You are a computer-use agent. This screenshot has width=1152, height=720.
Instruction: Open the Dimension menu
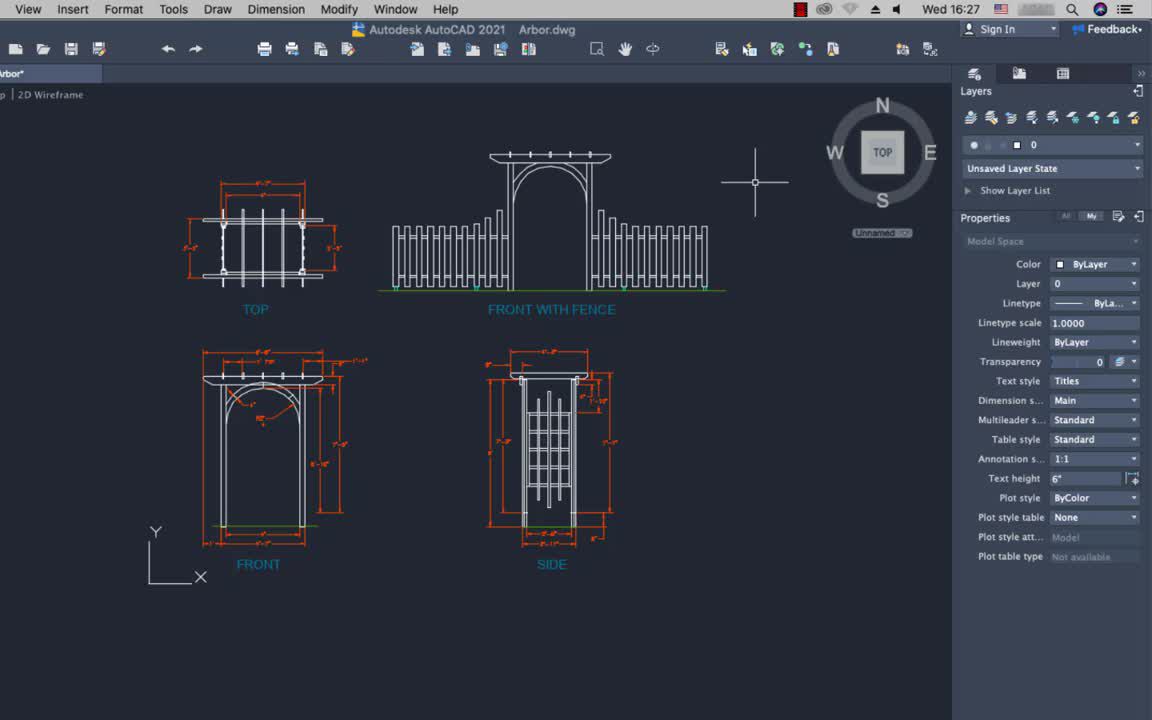276,9
